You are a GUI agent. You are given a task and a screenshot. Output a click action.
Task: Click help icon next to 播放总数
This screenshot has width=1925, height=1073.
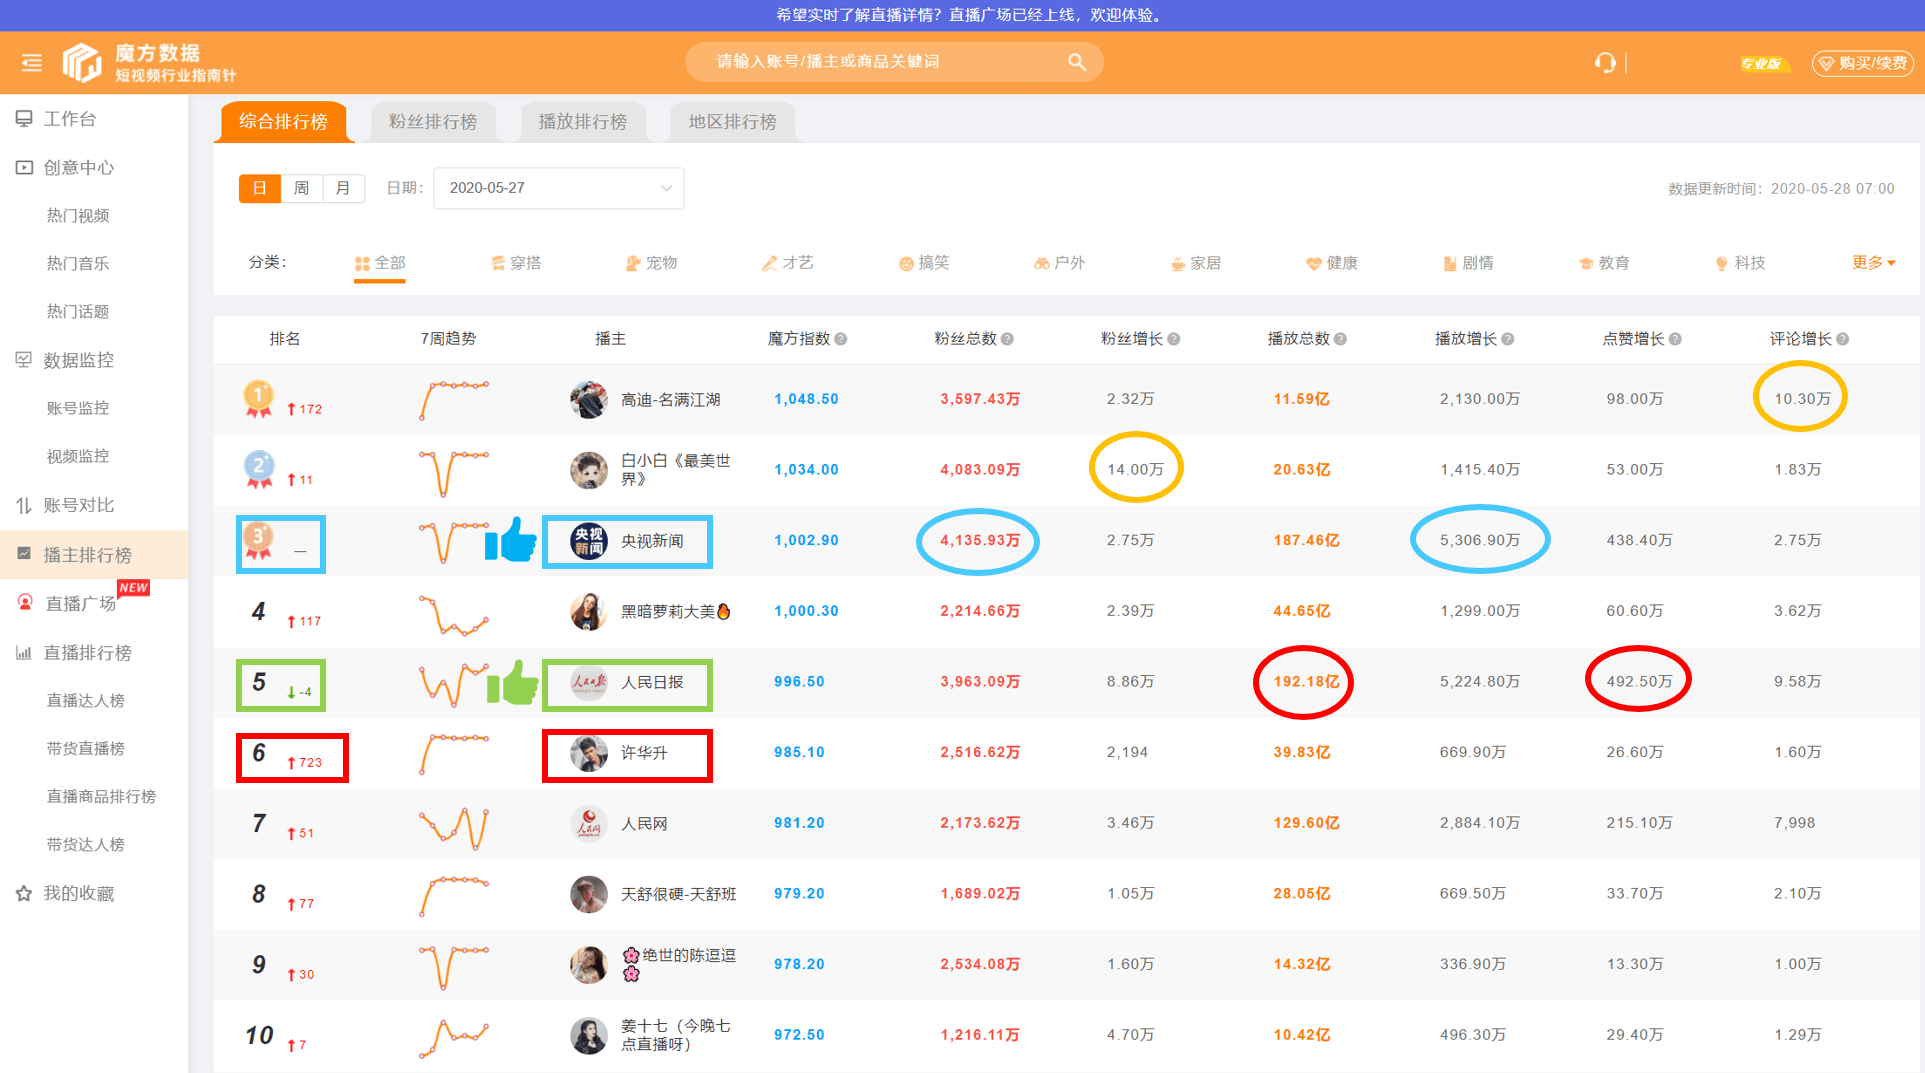pyautogui.click(x=1340, y=339)
